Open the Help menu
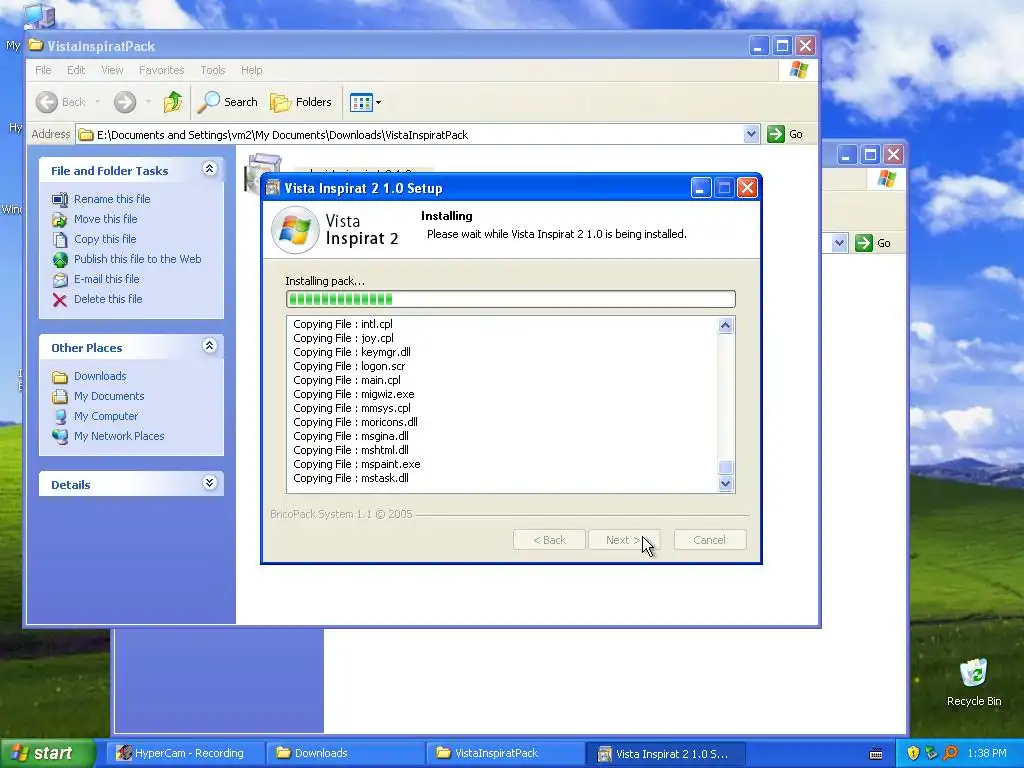The height and width of the screenshot is (768, 1024). pos(251,70)
